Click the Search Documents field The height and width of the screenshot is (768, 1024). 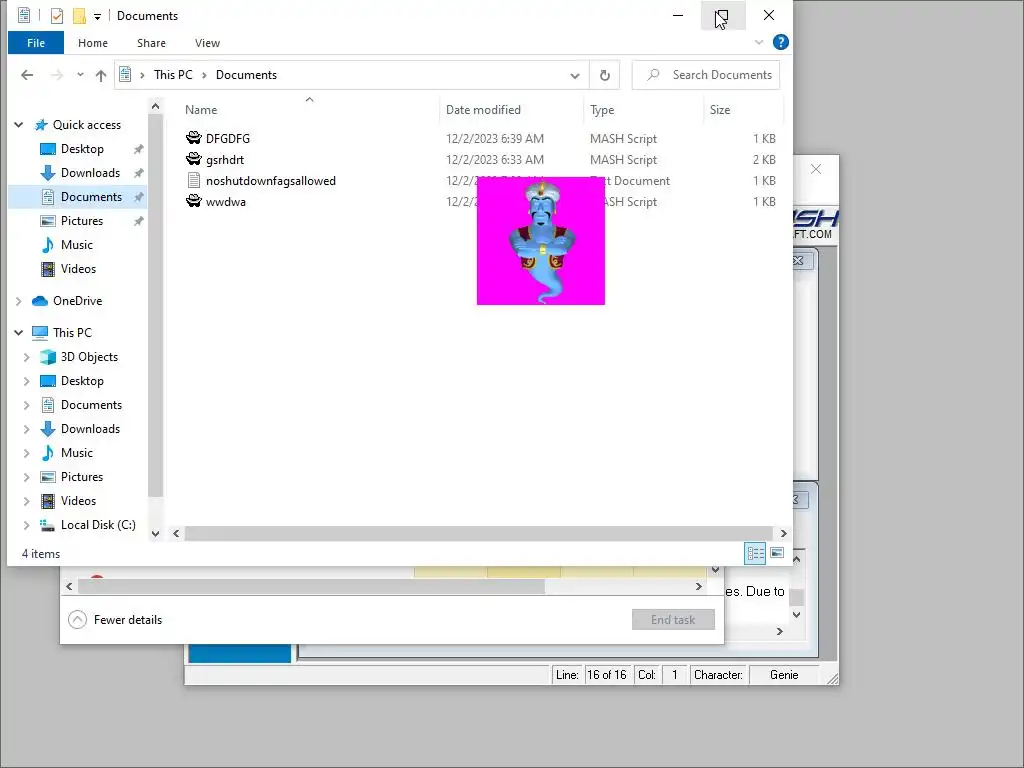coord(706,75)
